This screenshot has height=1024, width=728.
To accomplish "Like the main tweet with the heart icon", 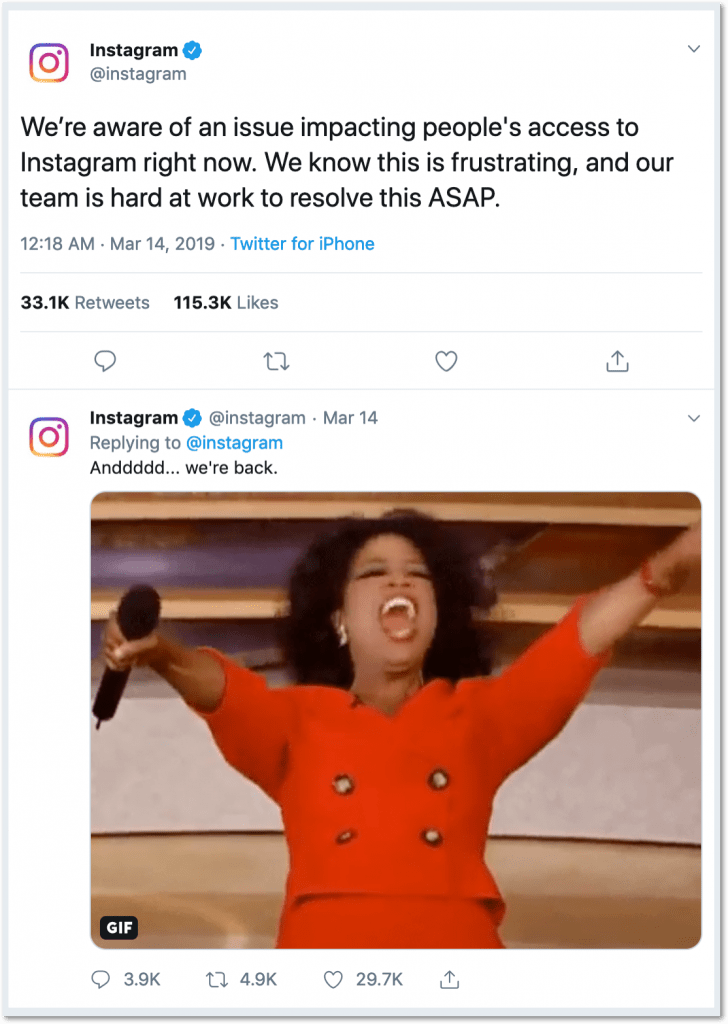I will pyautogui.click(x=447, y=361).
